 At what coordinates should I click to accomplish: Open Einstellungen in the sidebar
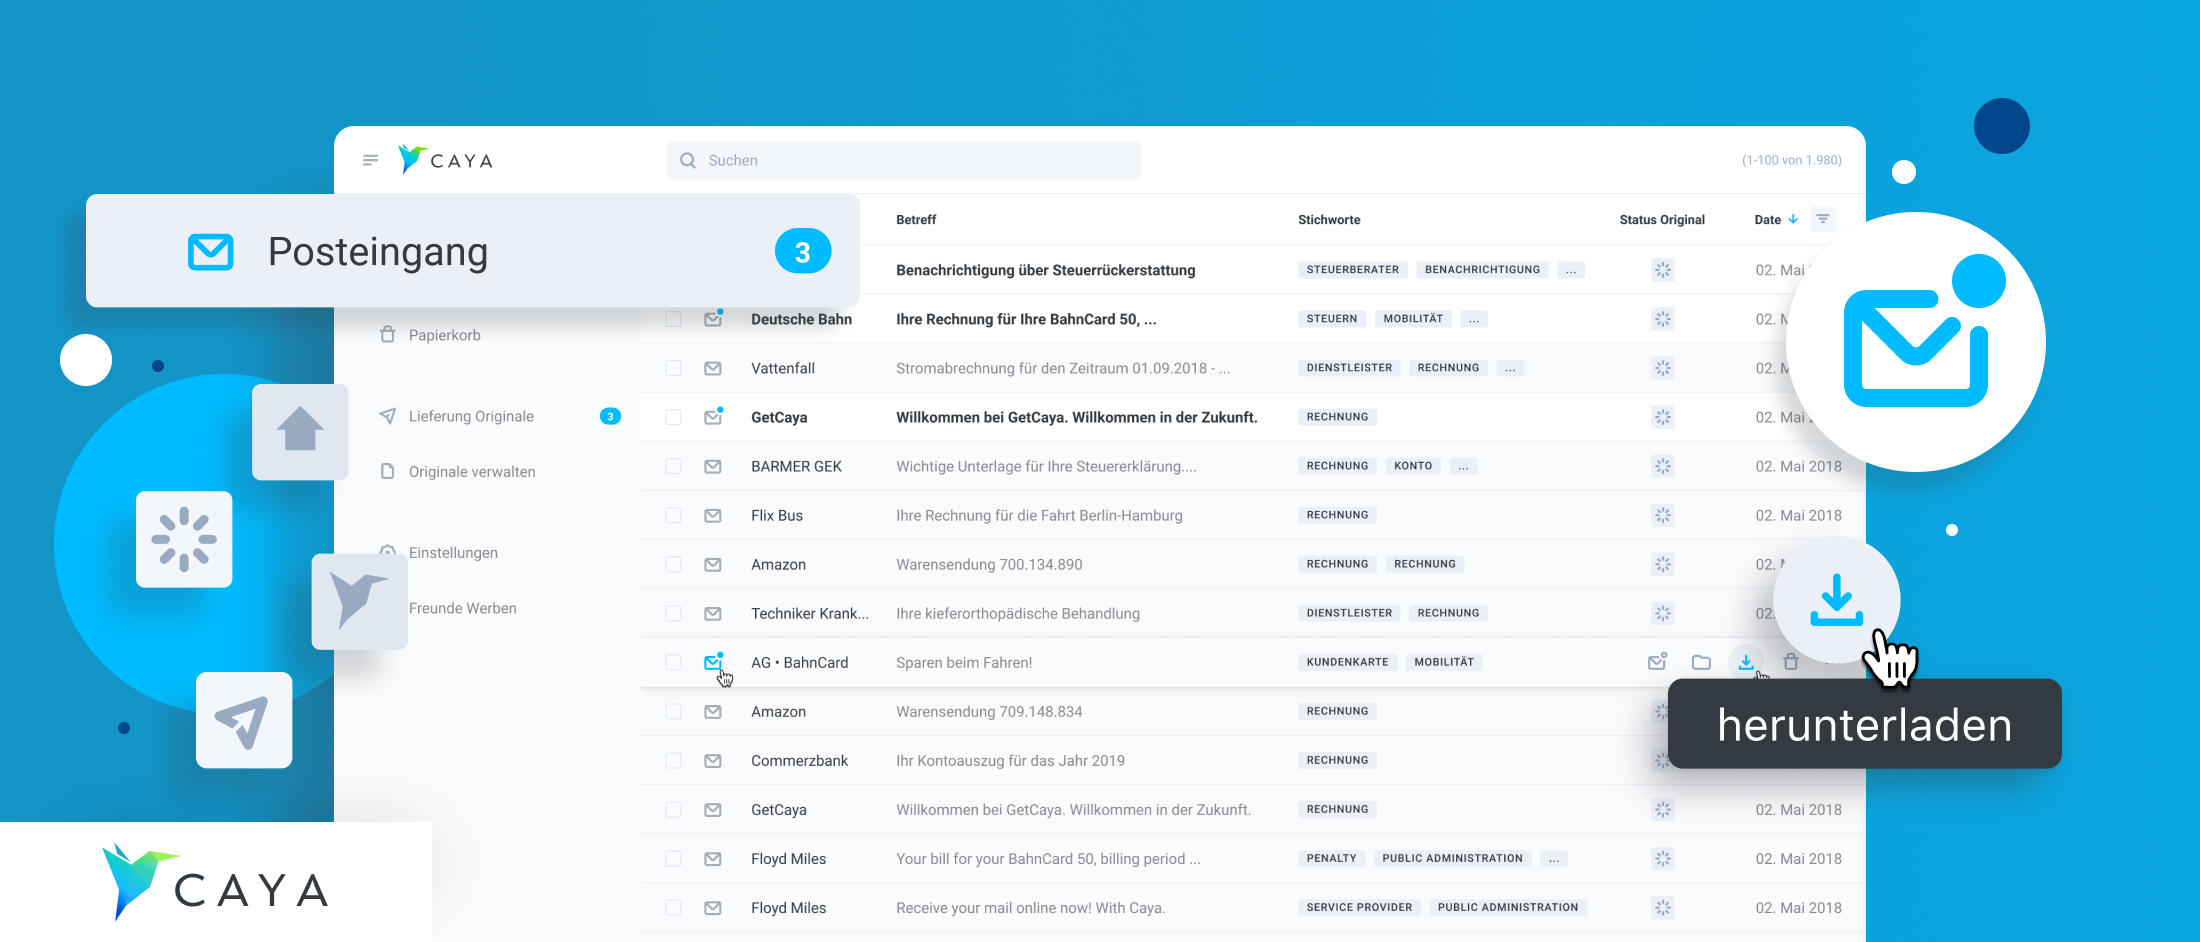click(453, 553)
